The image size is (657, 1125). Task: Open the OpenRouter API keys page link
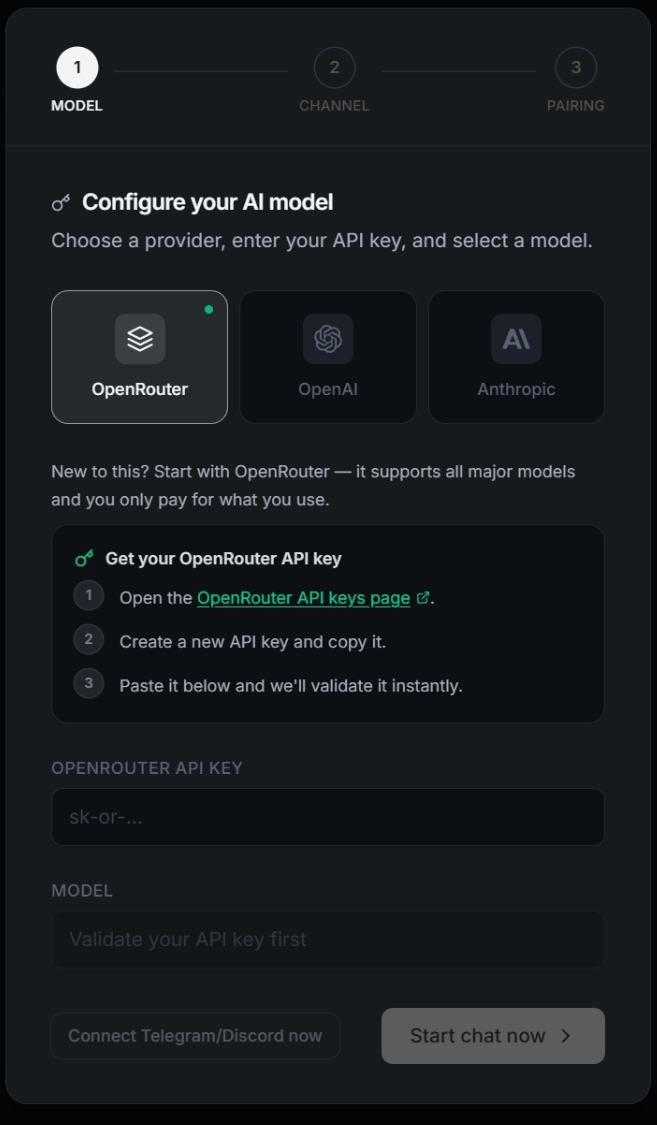pyautogui.click(x=304, y=598)
